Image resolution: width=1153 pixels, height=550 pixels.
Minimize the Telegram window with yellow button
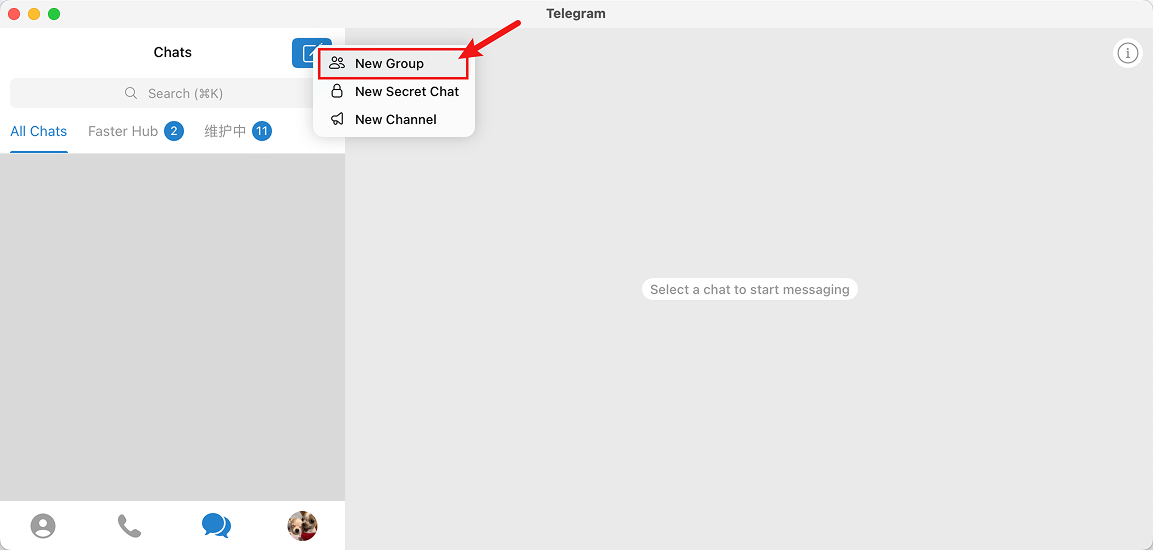[x=34, y=14]
